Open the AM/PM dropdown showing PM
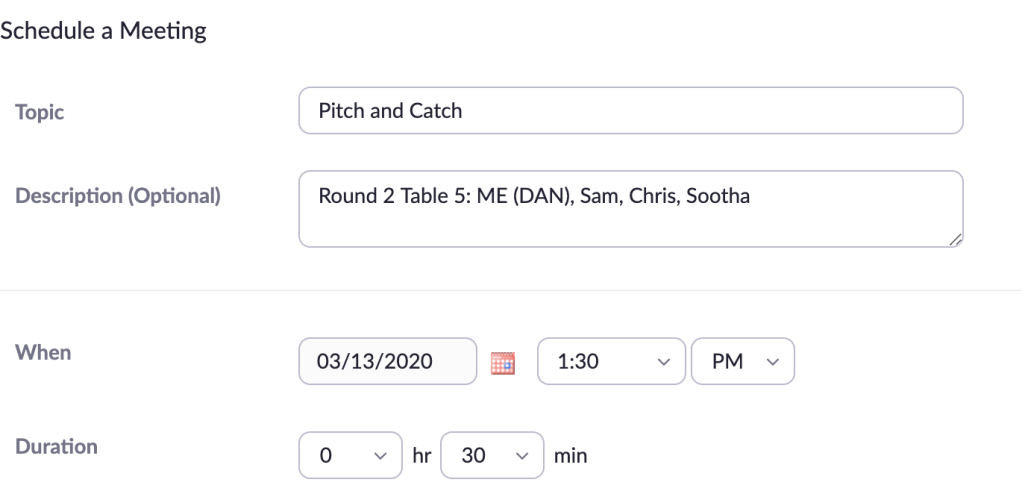 (x=742, y=362)
